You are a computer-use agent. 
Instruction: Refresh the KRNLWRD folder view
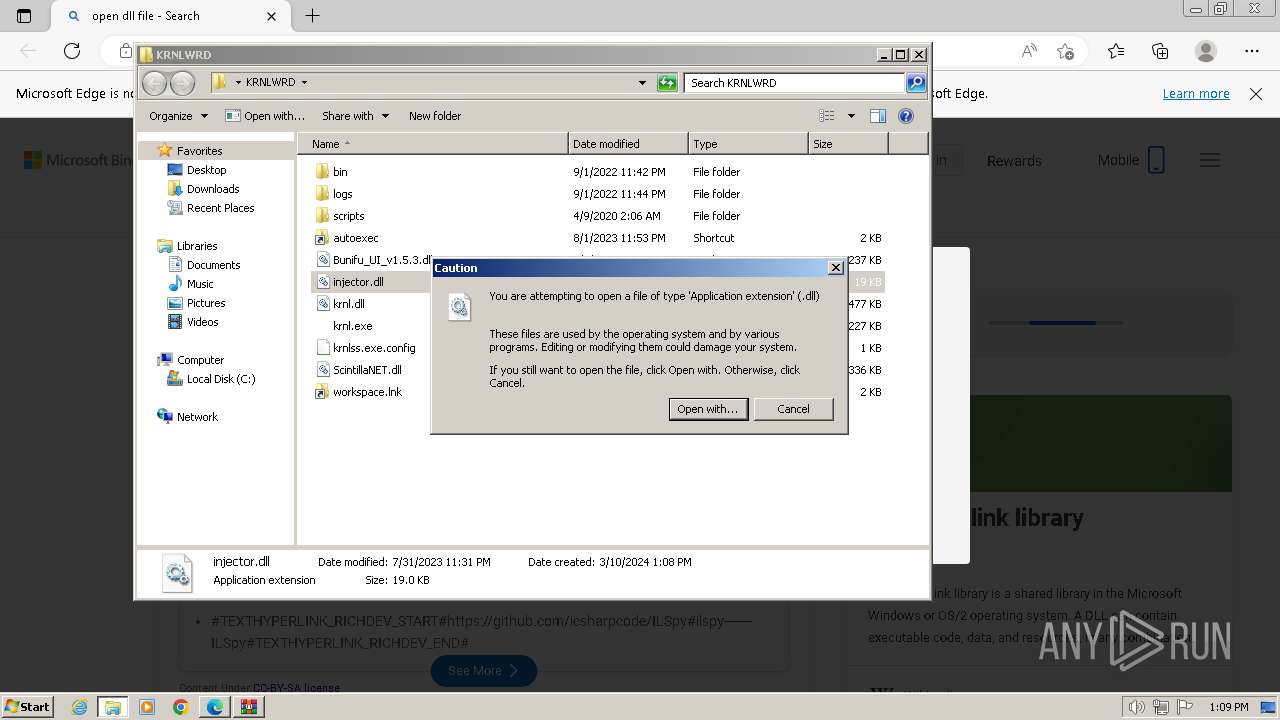point(667,83)
